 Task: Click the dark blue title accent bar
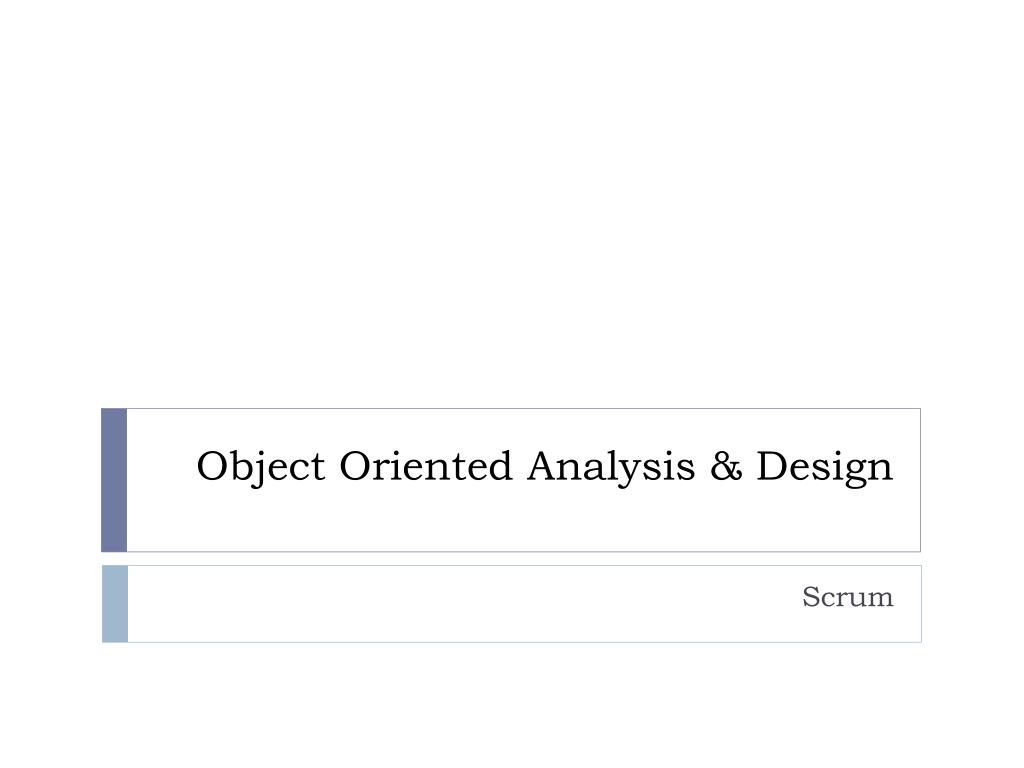coord(114,480)
